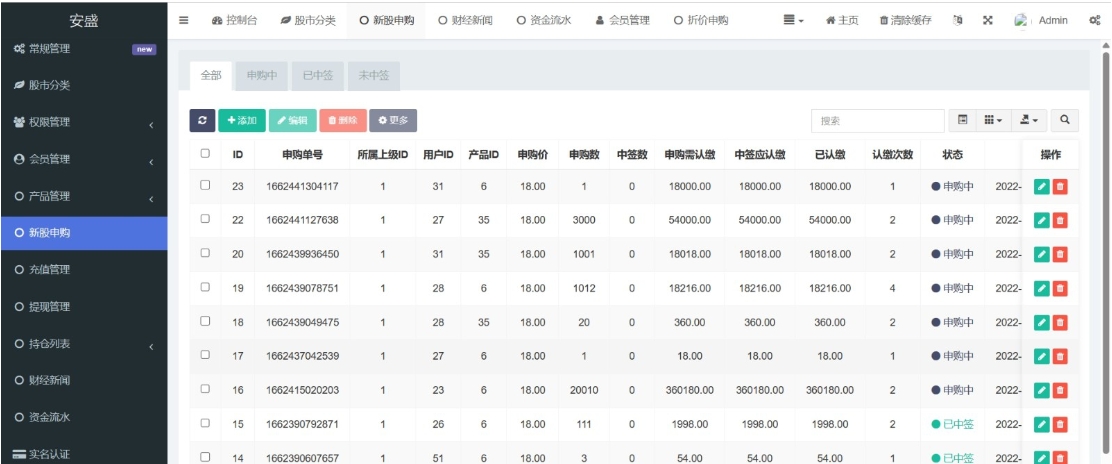Click the green edit icon for row ID 23
The width and height of the screenshot is (1112, 464).
click(1041, 187)
